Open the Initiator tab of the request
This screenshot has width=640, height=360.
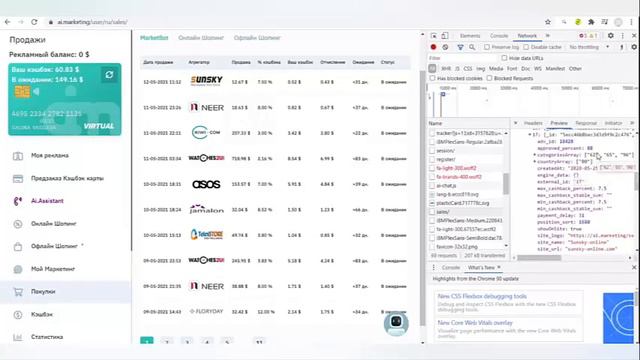(613, 123)
